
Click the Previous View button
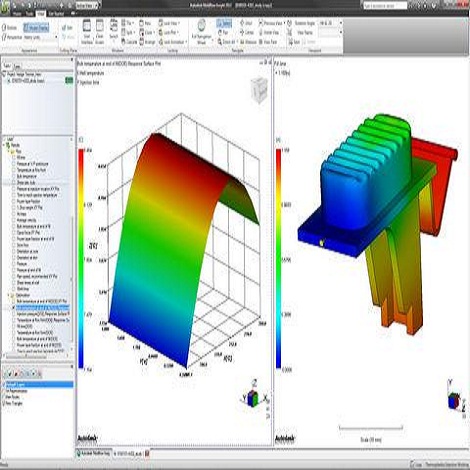[271, 23]
